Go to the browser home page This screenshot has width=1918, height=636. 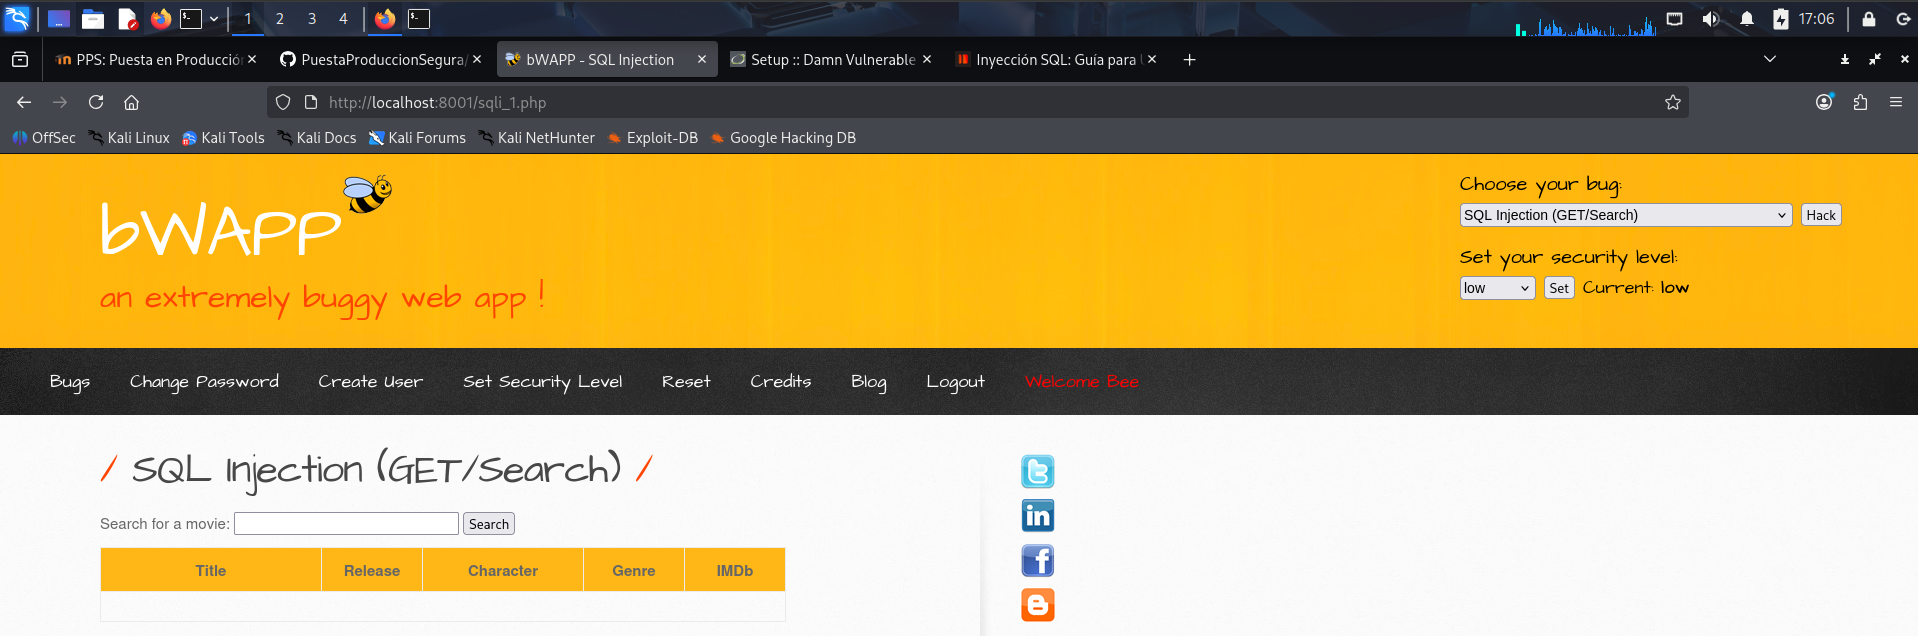(x=131, y=102)
